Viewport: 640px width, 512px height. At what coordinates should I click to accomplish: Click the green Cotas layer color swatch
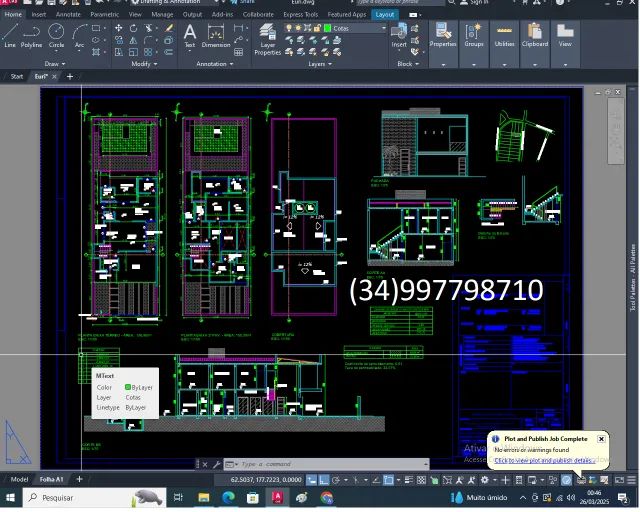point(327,28)
